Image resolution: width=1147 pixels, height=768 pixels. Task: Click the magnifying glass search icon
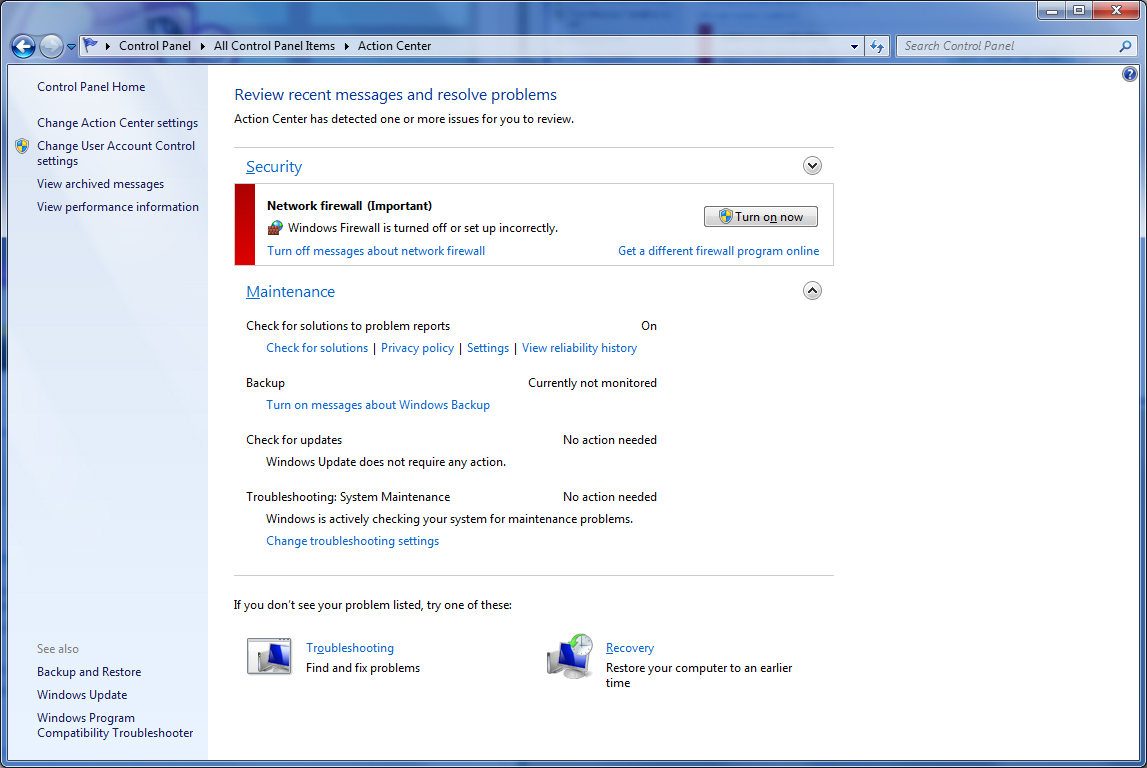pos(1125,46)
